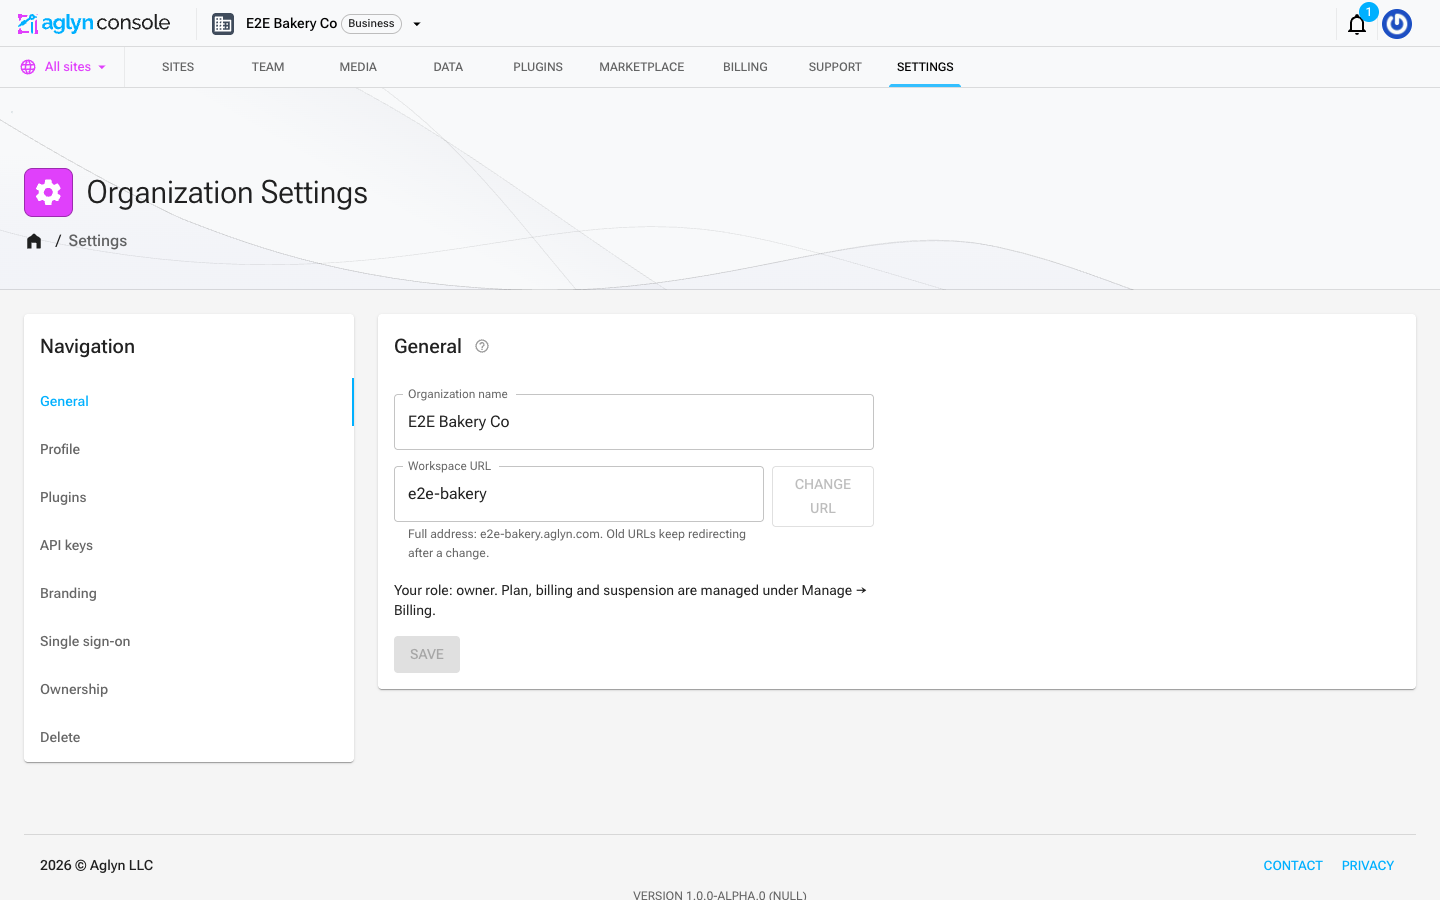Click the organization building icon
The image size is (1440, 900).
point(223,24)
